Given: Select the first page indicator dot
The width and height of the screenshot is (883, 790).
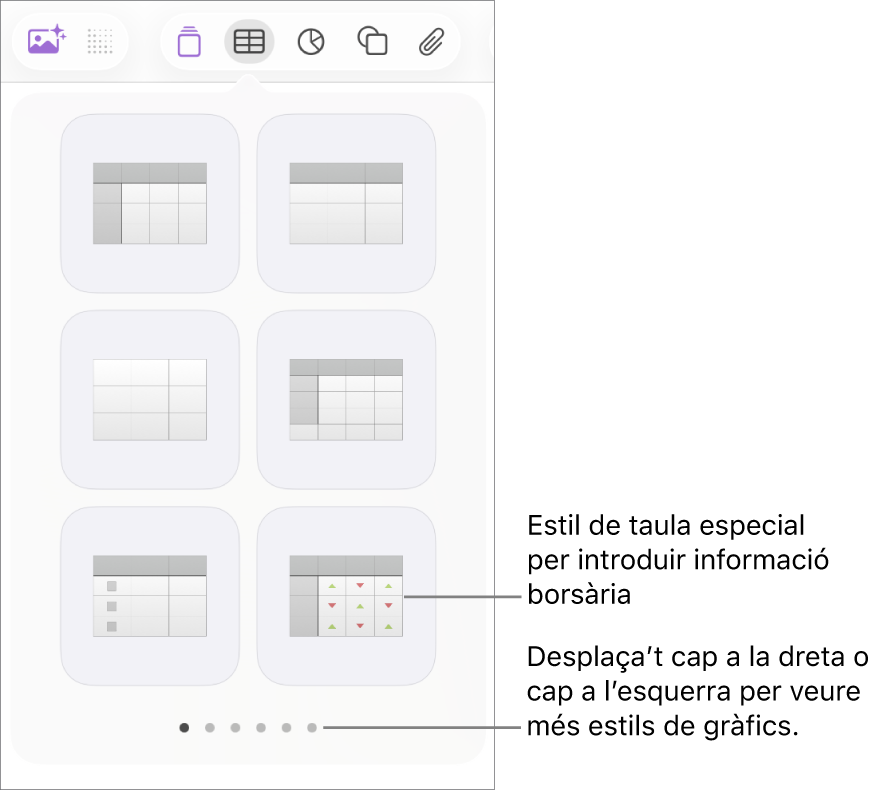Looking at the screenshot, I should (x=184, y=727).
